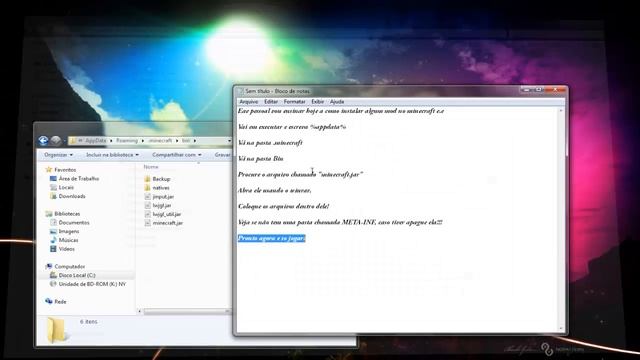Open Locais in the Favoritos list
640x360 pixels.
tap(66, 187)
